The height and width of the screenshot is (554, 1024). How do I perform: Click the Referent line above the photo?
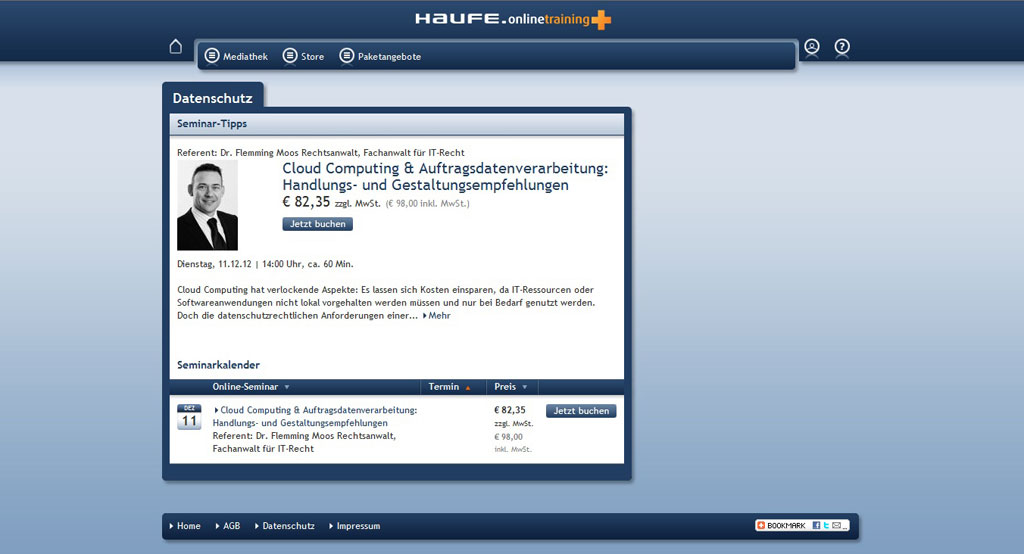click(x=321, y=153)
